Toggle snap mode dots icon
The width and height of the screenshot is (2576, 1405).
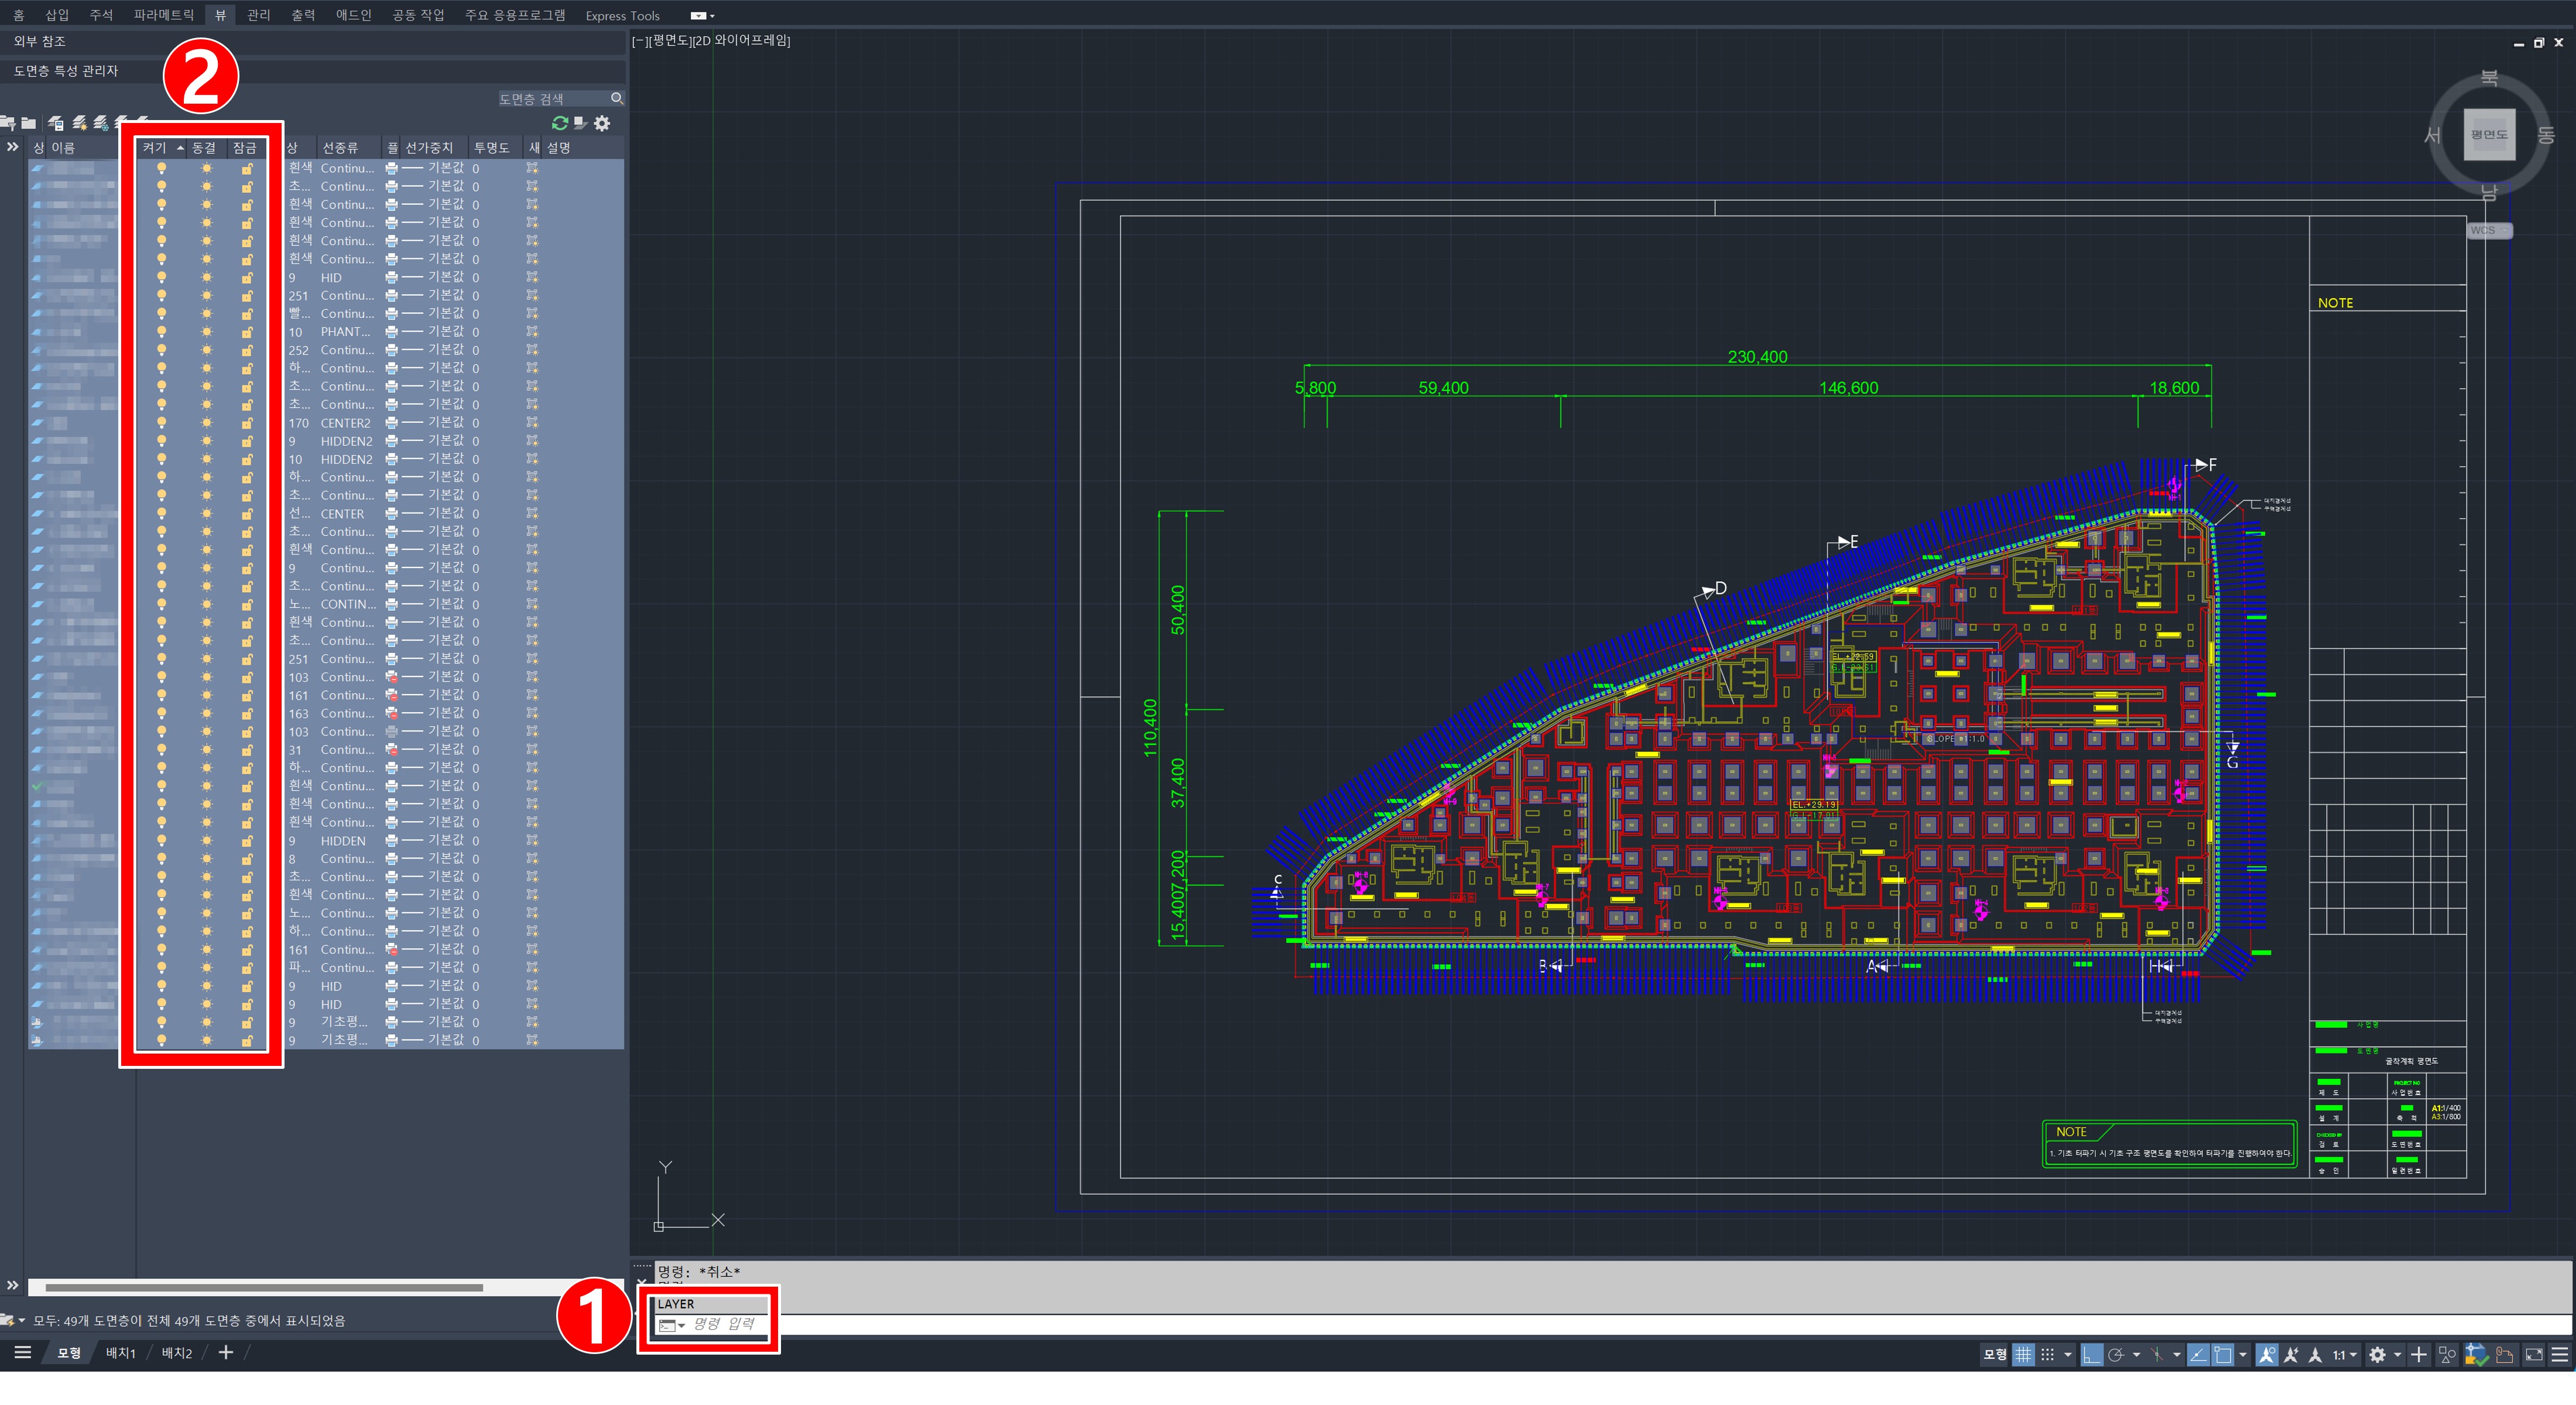pos(2047,1355)
